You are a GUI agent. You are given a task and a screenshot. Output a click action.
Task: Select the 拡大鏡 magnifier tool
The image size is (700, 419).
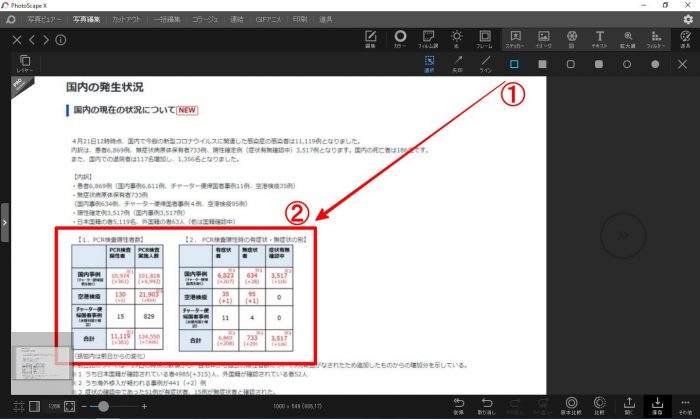[628, 39]
